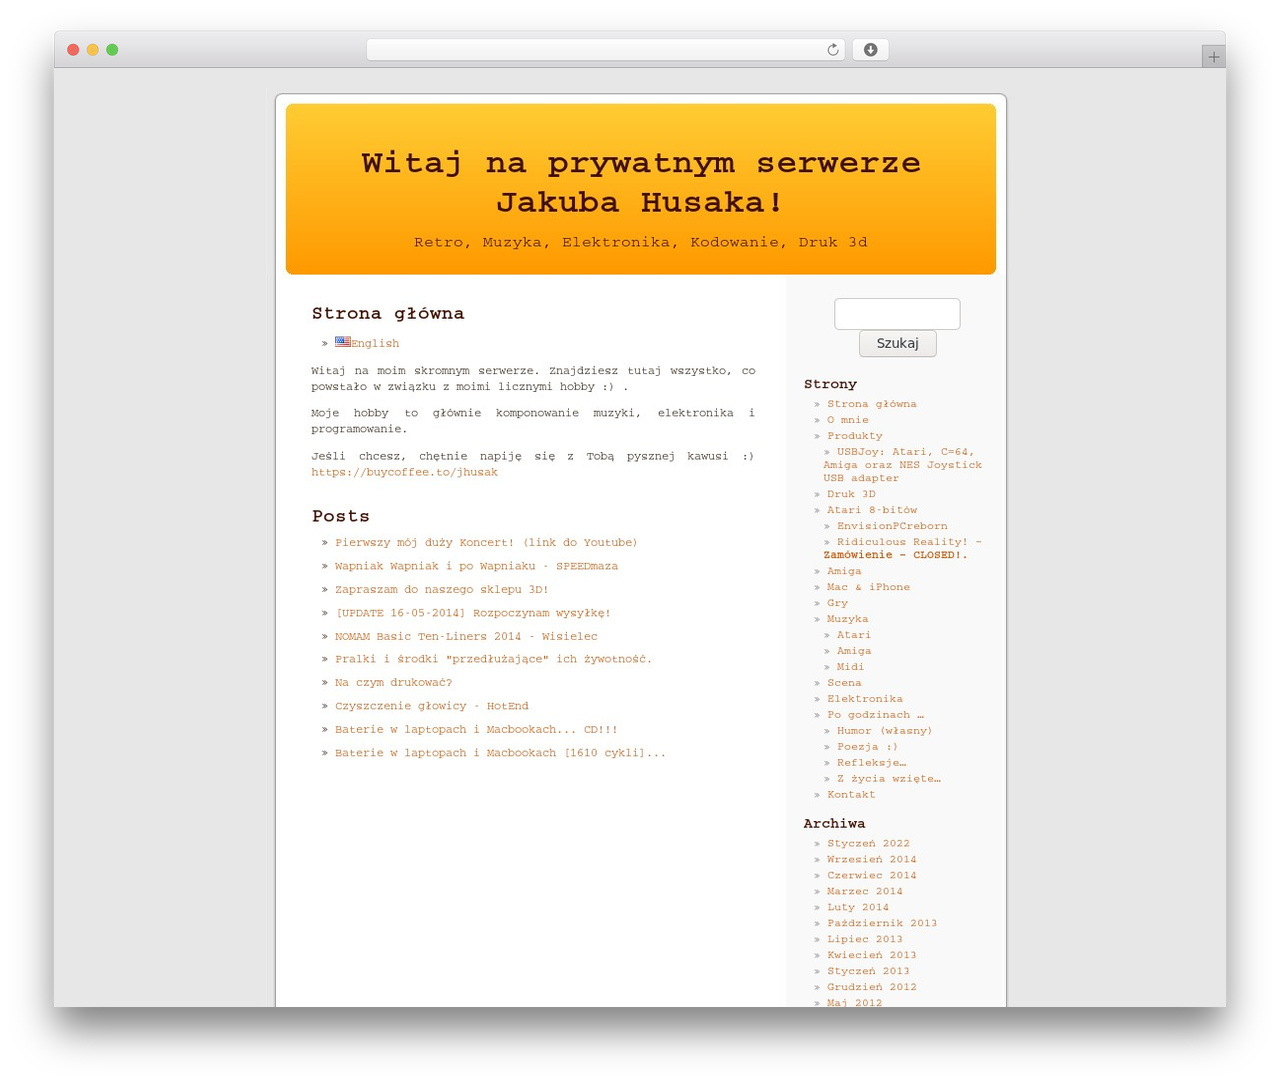Open the 'Poezja :)' subpage
The image size is (1280, 1084).
(867, 747)
